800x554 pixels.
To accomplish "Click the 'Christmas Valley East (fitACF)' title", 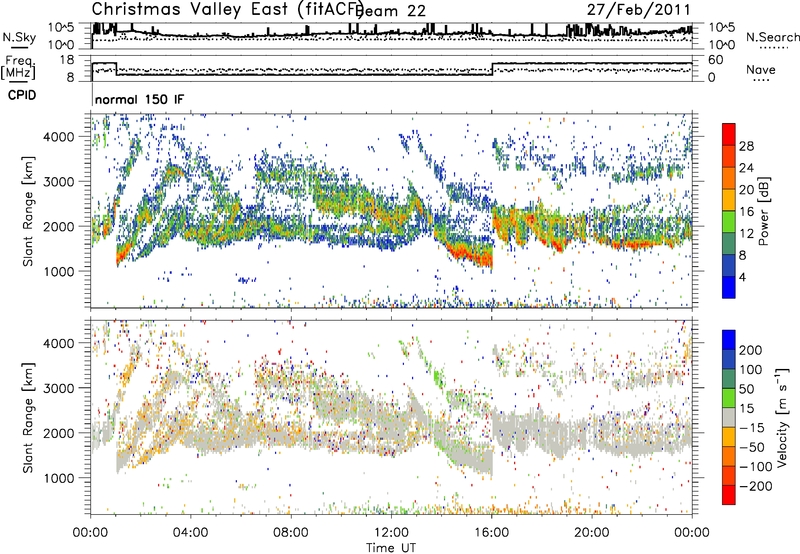I will pos(228,9).
